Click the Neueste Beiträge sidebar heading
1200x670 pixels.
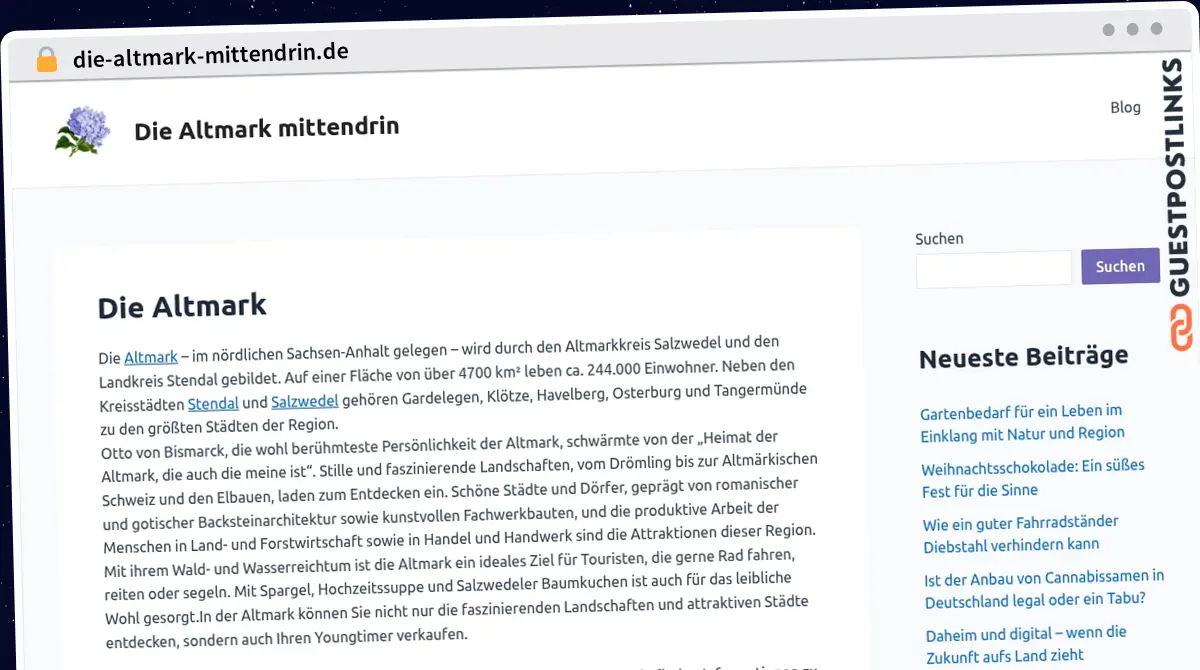click(1023, 357)
